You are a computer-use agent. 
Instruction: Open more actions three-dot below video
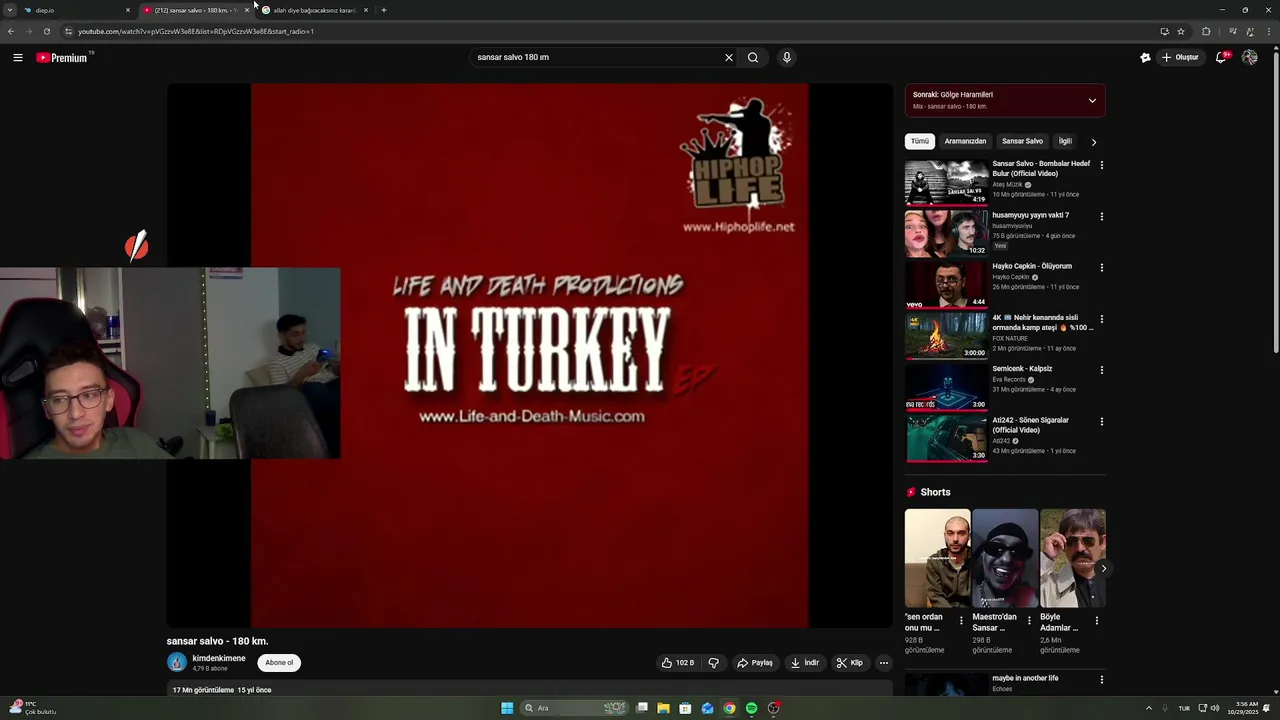point(883,663)
